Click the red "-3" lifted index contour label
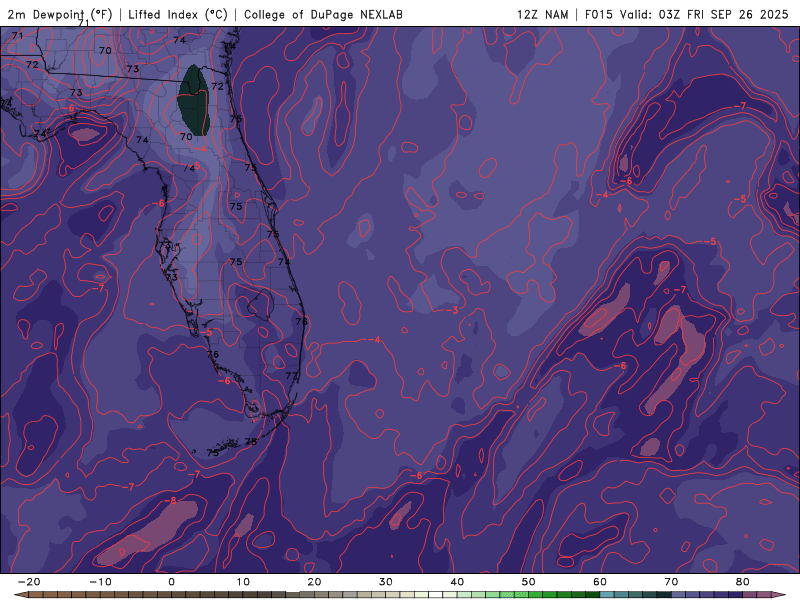The height and width of the screenshot is (600, 800). pos(453,310)
